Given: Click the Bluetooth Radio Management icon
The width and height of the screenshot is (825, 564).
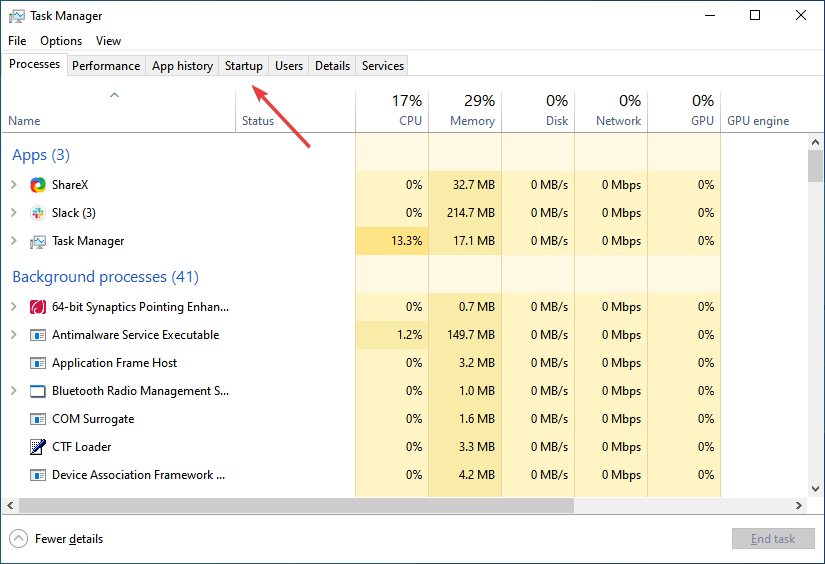Looking at the screenshot, I should coord(38,391).
